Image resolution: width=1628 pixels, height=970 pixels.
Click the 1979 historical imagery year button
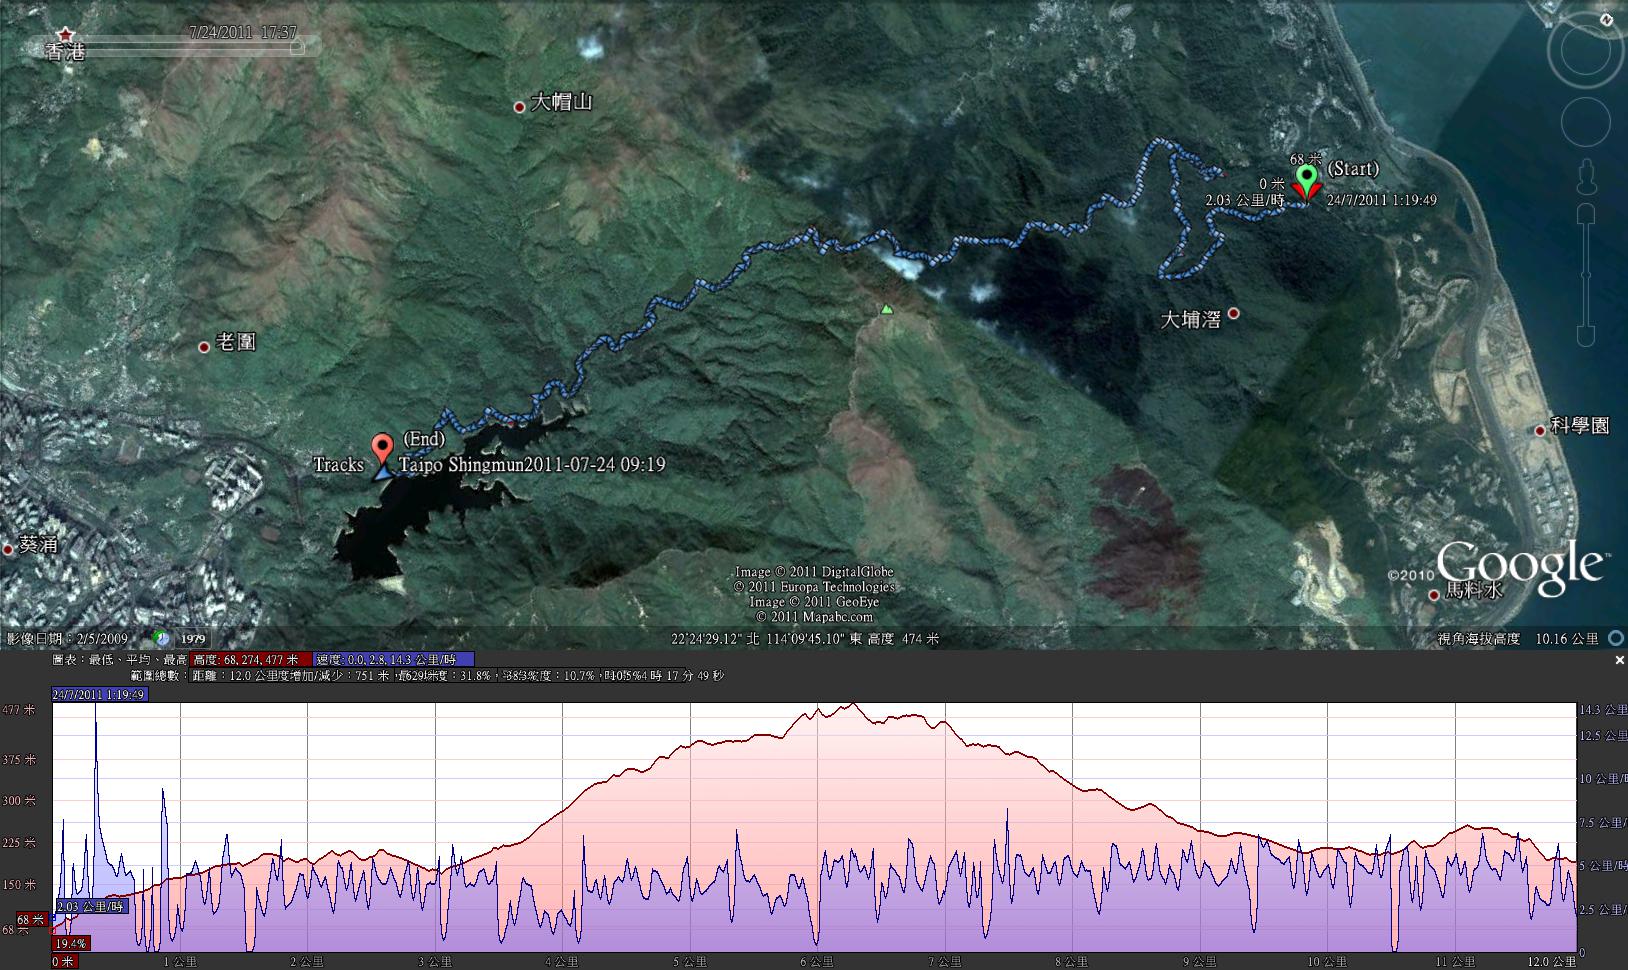point(193,639)
